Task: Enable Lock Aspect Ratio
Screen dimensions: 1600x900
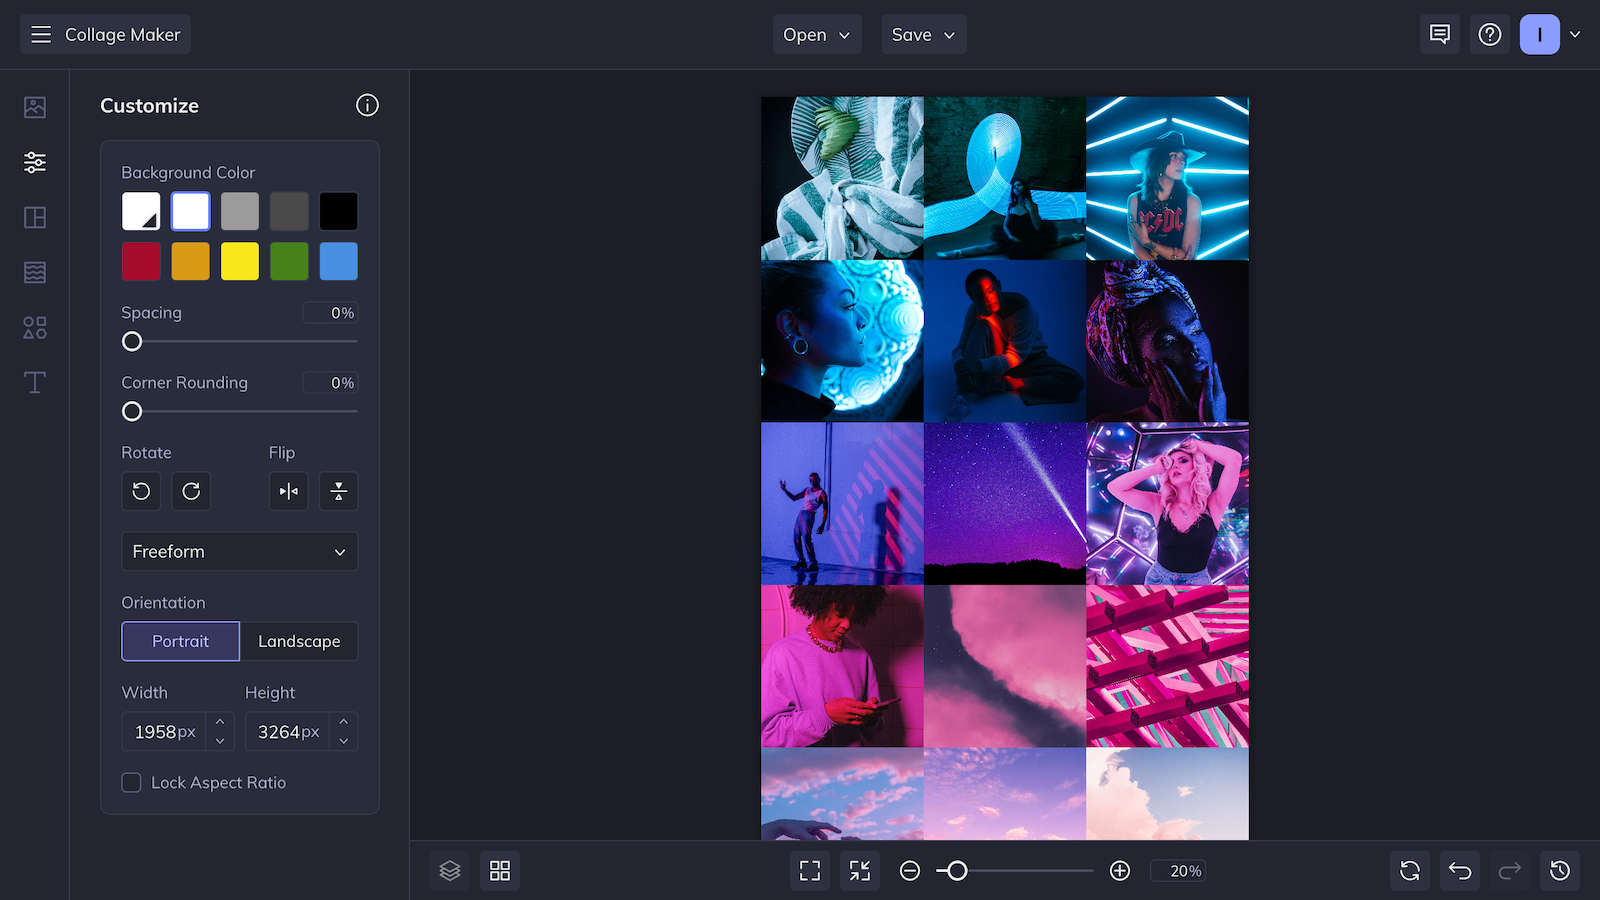Action: coord(131,782)
